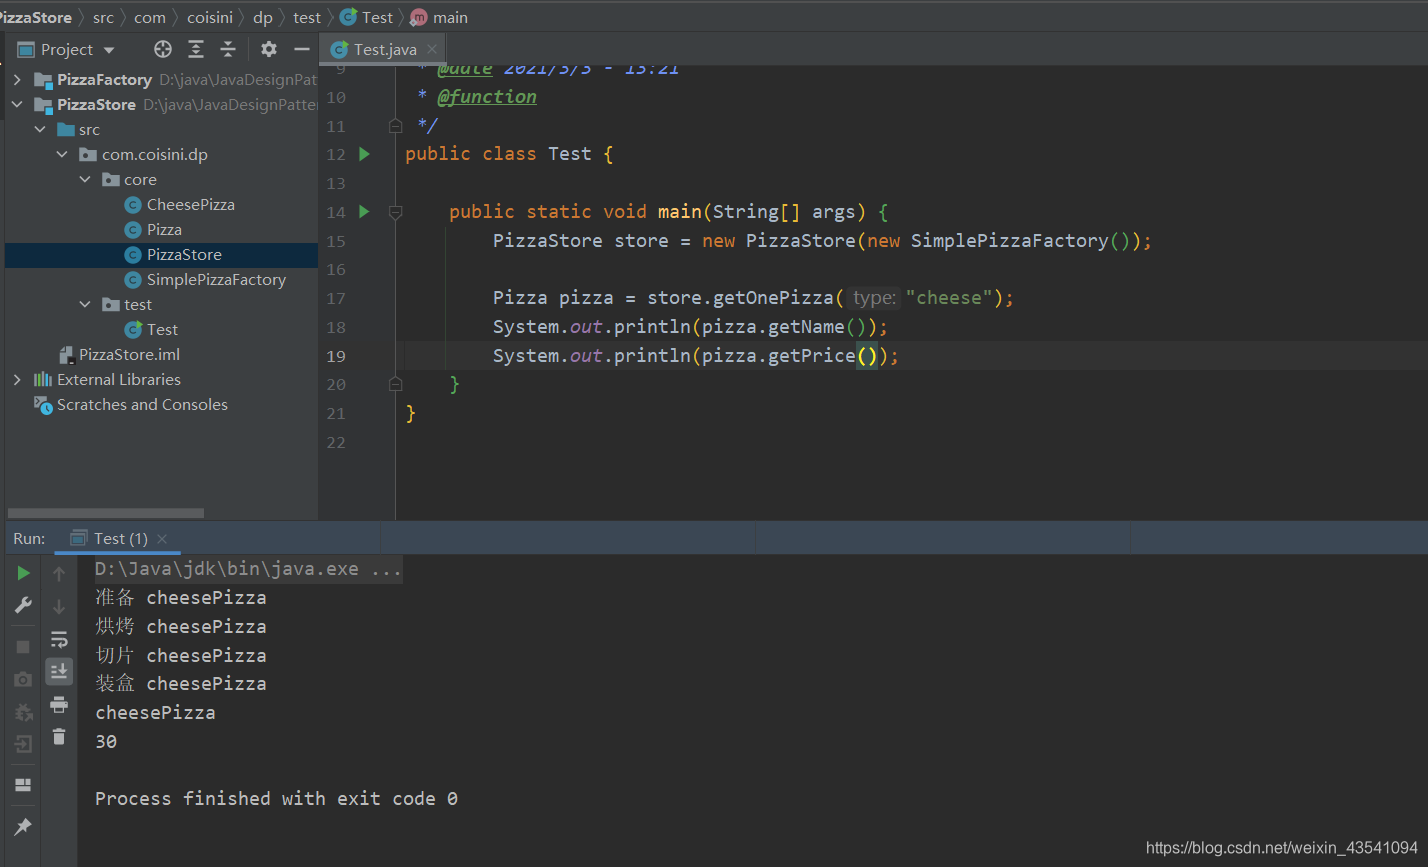Click breadcrumb 'coisini' in navigation bar

coord(210,17)
